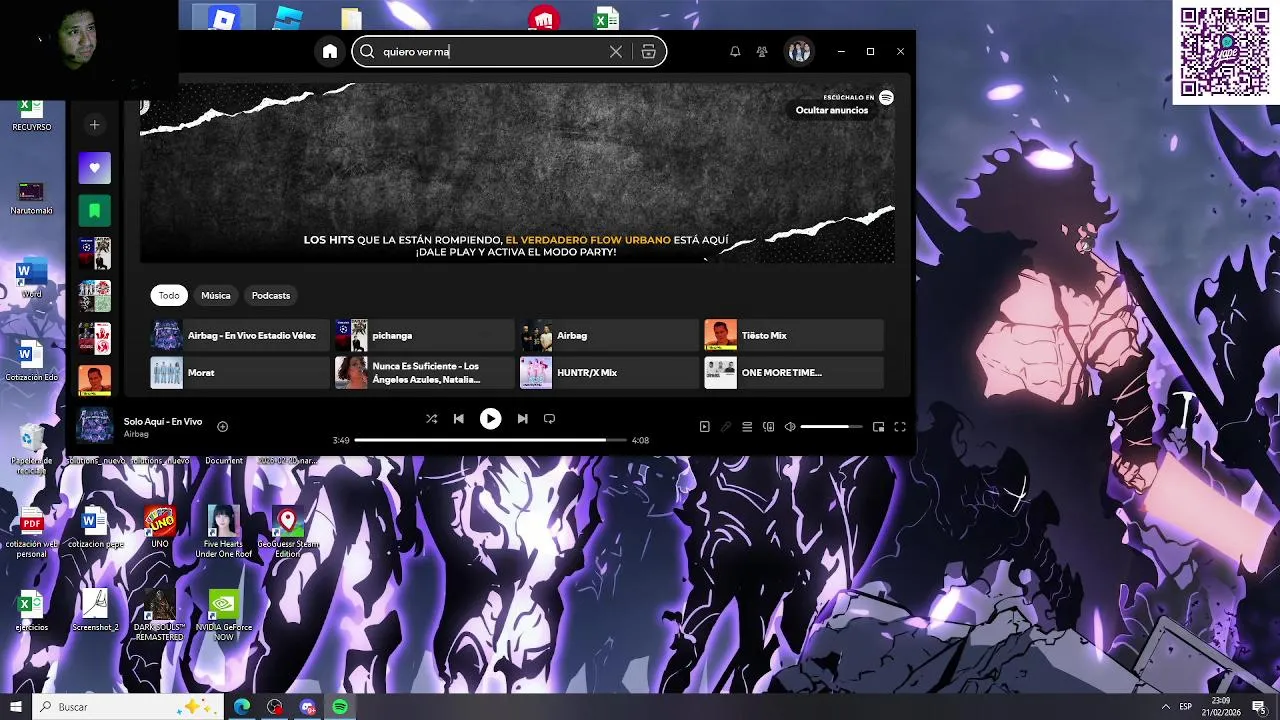This screenshot has width=1280, height=720.
Task: Clear the Spotify search text
Action: coord(616,52)
